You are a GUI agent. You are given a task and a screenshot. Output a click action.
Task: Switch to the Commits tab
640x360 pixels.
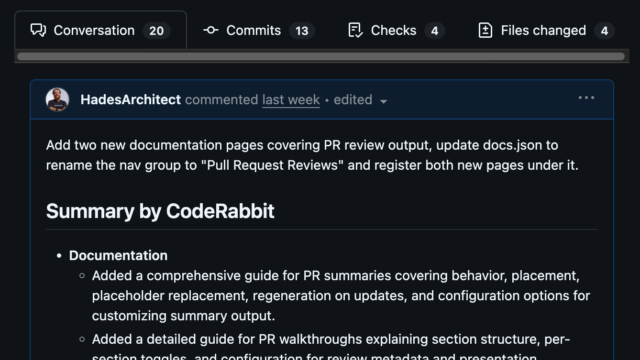259,31
